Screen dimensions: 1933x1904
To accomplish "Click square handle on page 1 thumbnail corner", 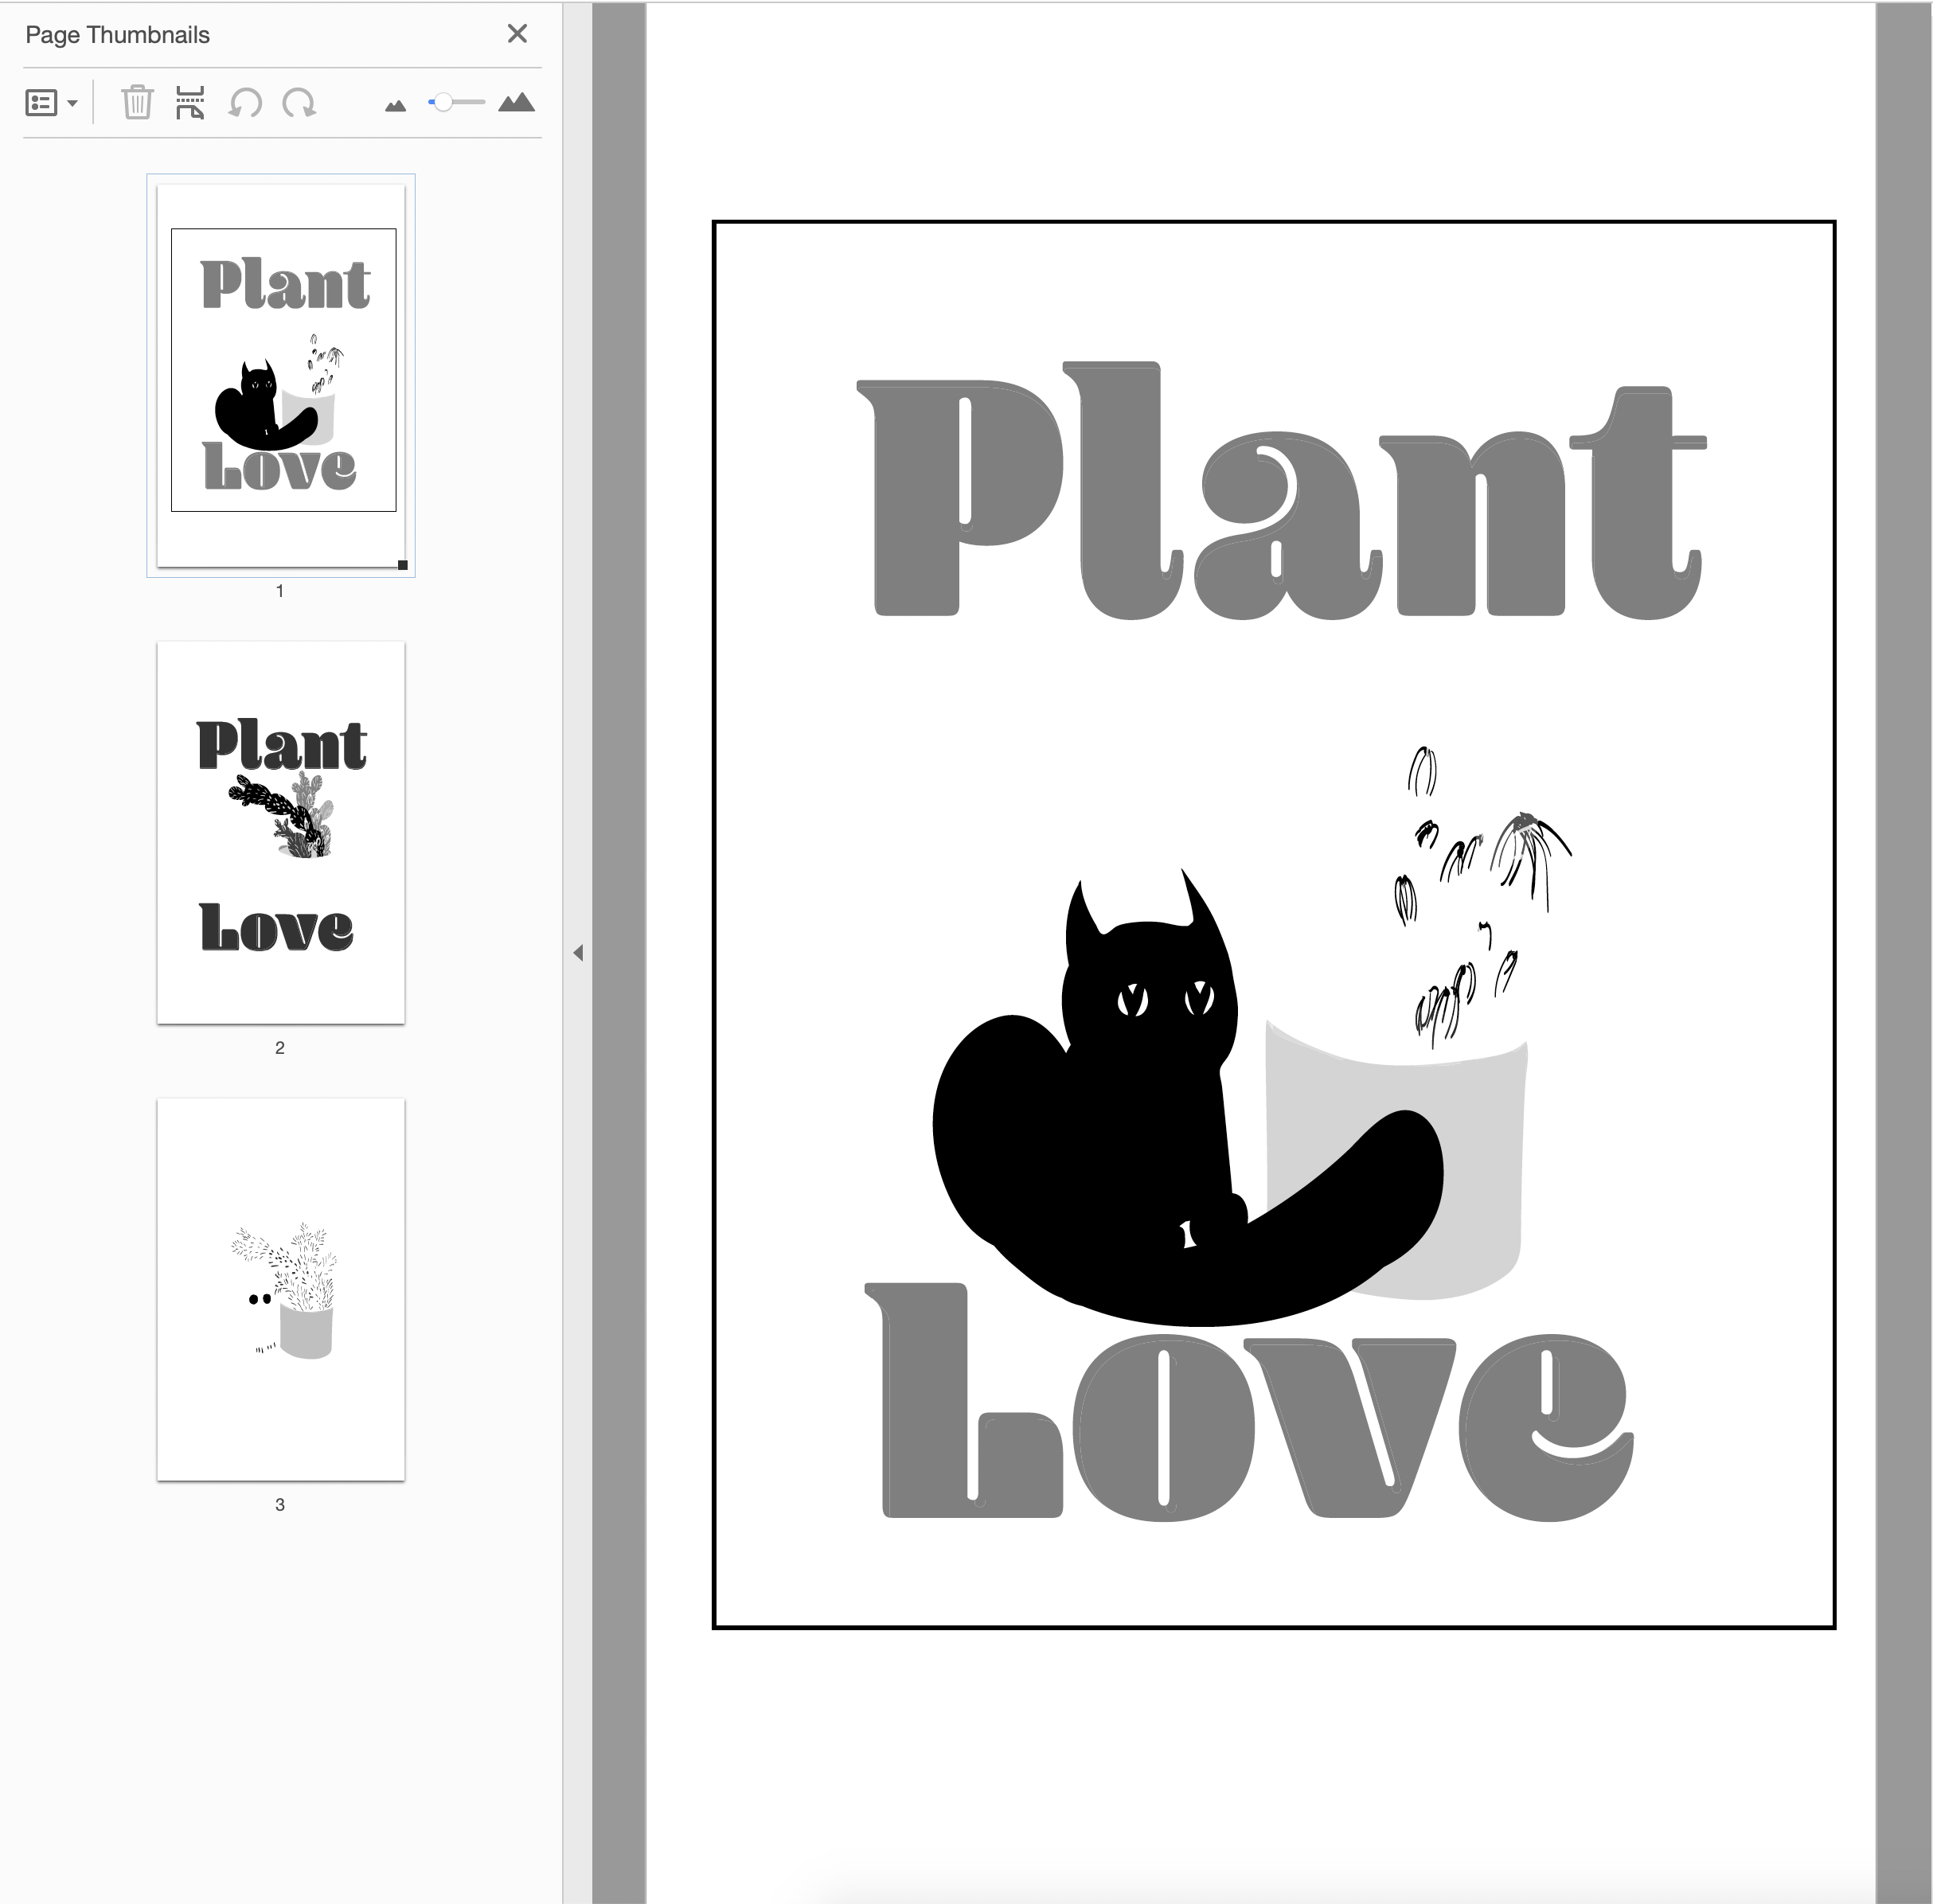I will tap(403, 565).
